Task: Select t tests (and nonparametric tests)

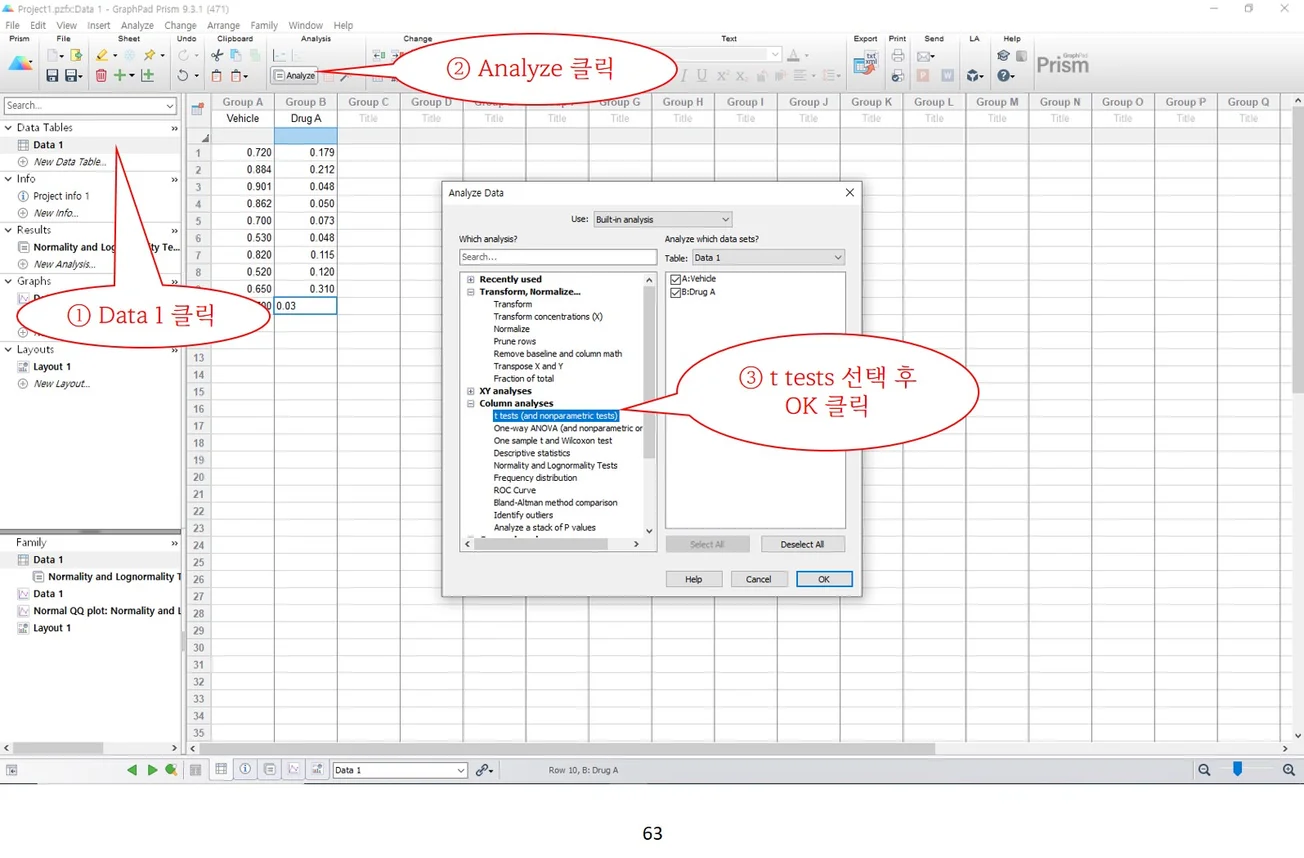Action: [556, 416]
